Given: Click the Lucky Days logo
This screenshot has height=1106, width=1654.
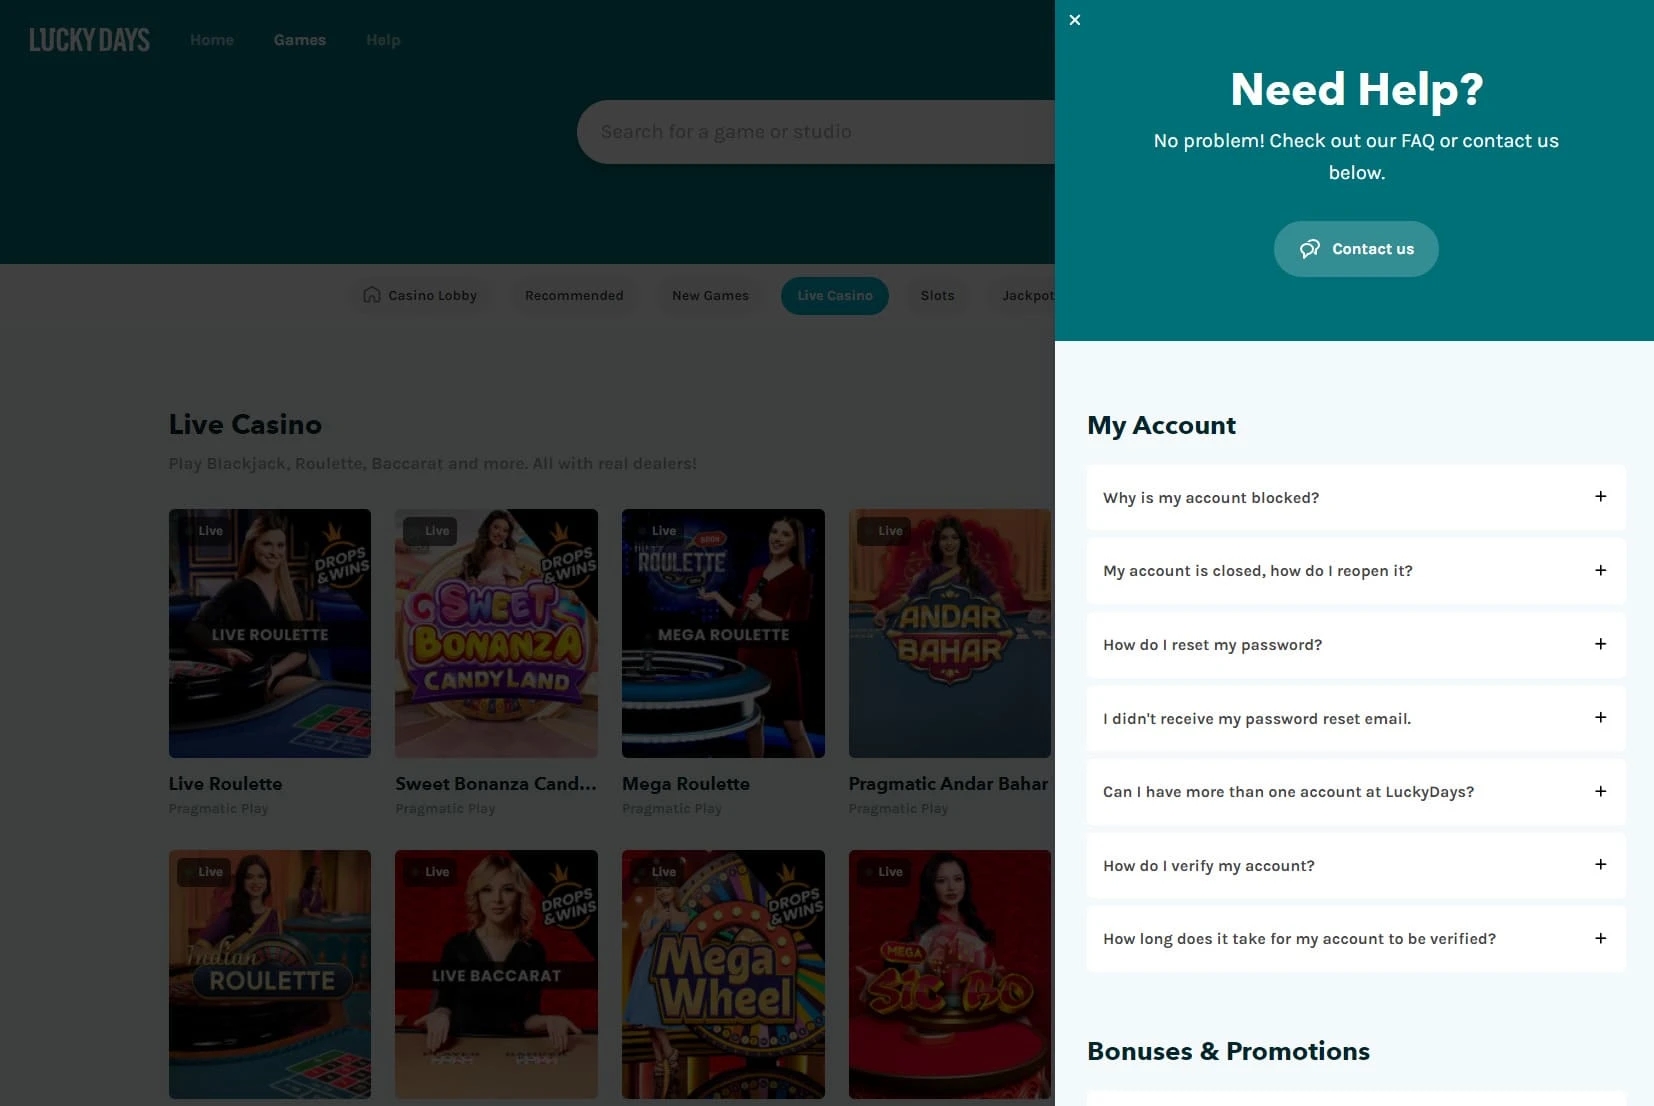Looking at the screenshot, I should coord(90,40).
